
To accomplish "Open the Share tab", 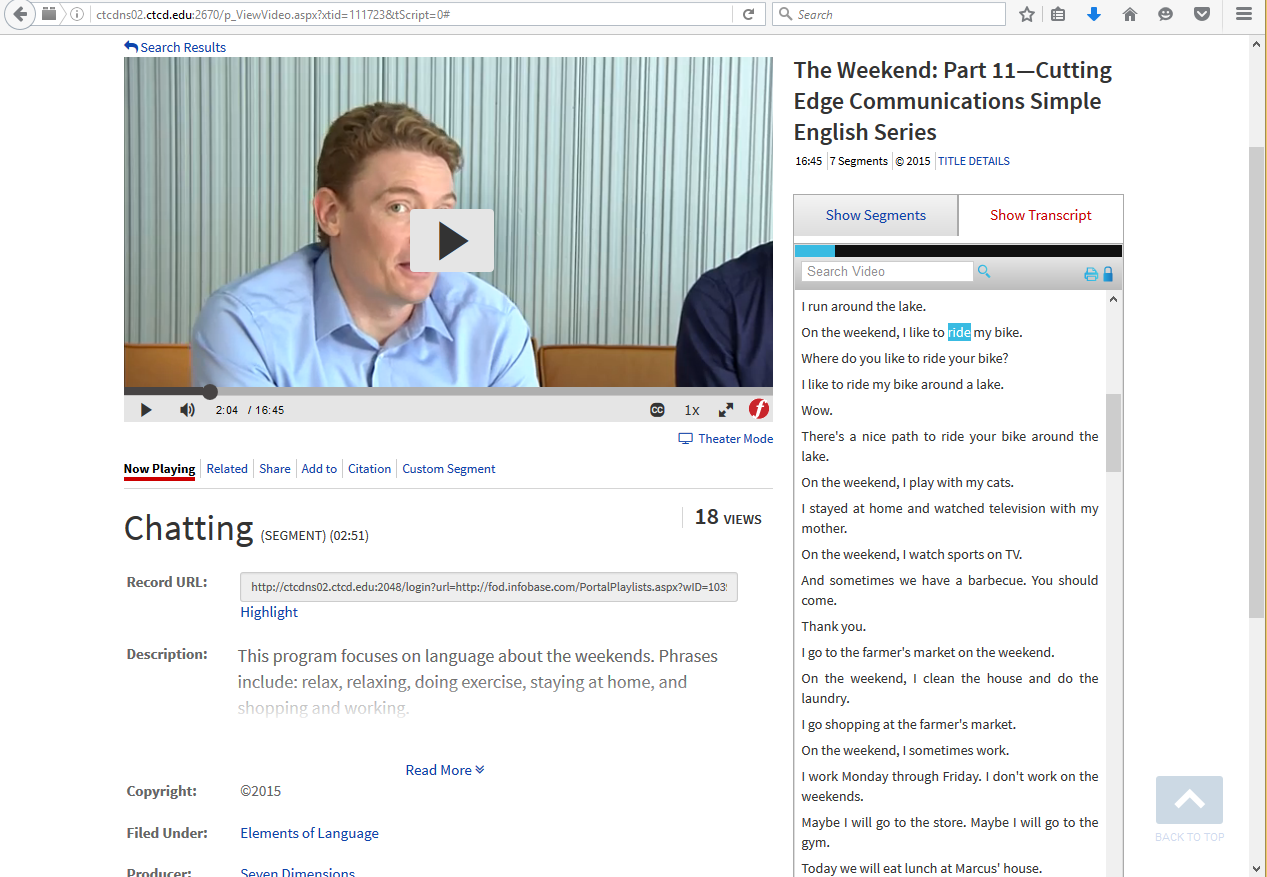I will tap(275, 469).
